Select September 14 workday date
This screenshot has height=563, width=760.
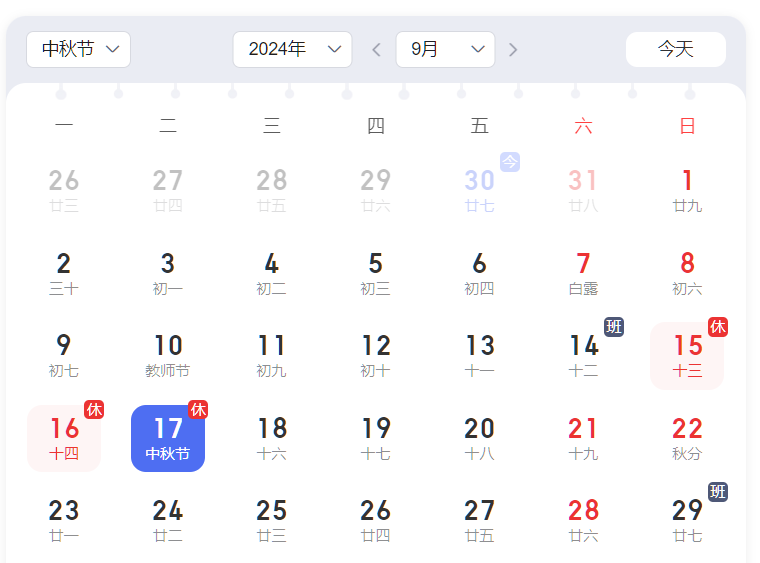[583, 356]
